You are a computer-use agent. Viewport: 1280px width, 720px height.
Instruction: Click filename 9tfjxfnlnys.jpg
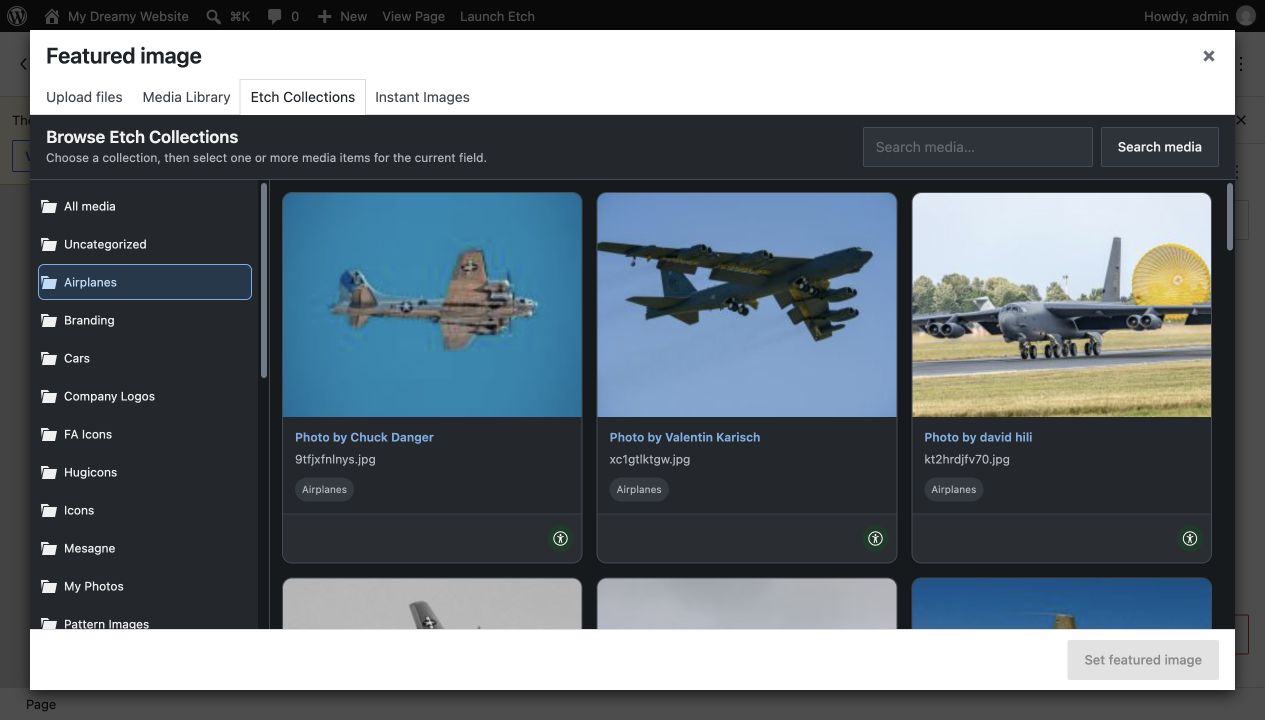[x=335, y=459]
